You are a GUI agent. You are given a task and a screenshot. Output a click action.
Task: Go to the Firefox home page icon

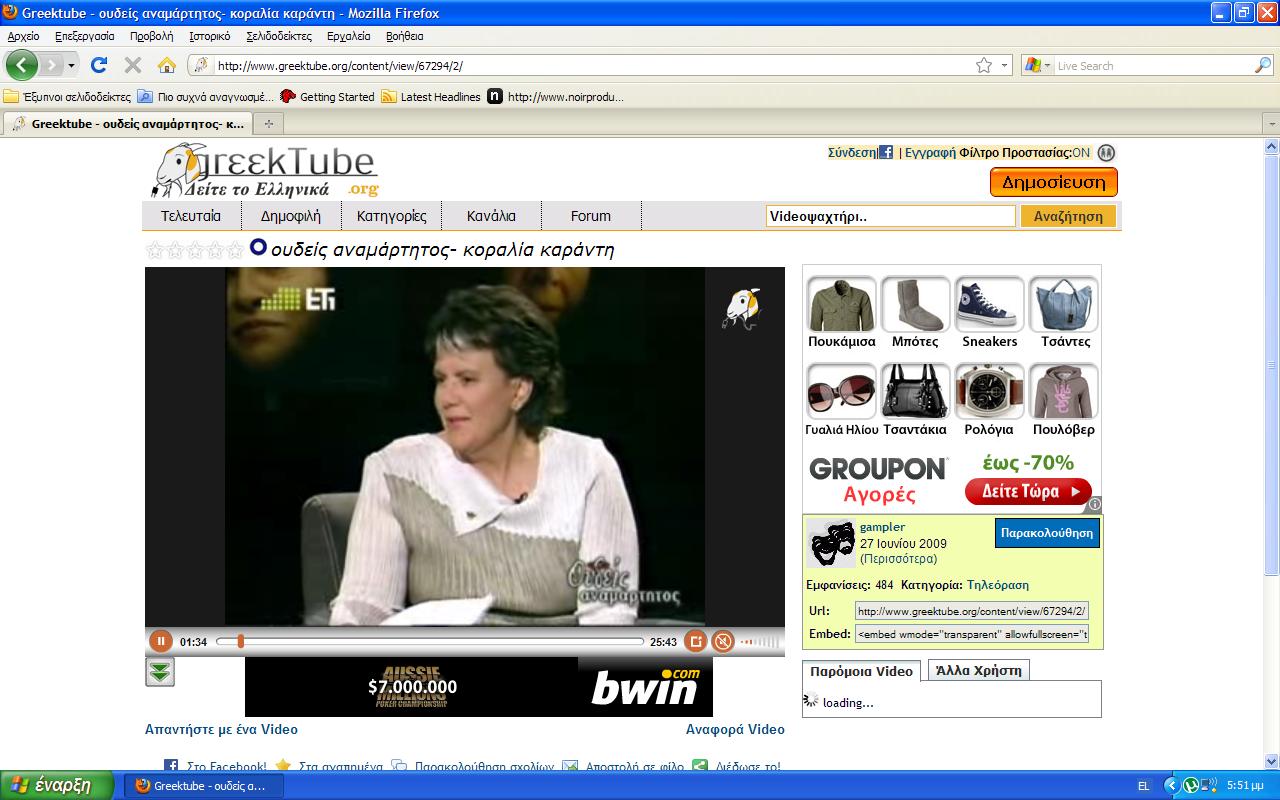click(167, 65)
